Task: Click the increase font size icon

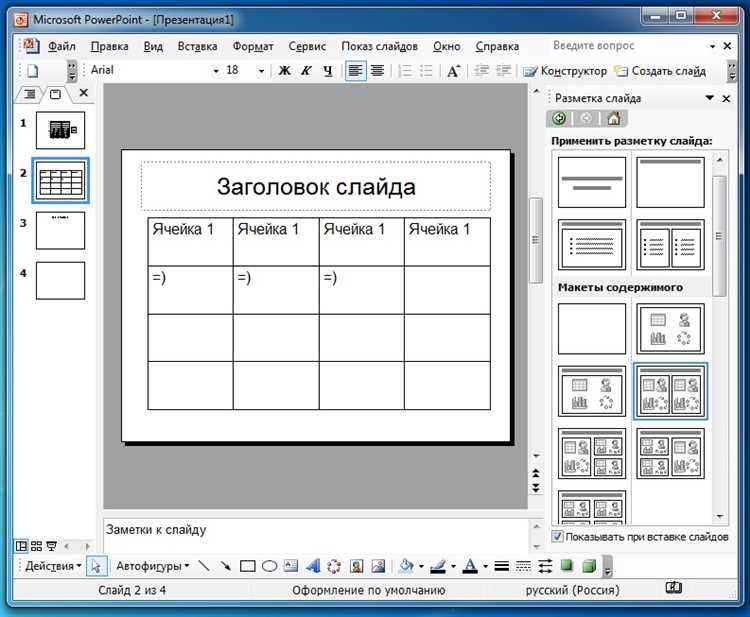Action: pyautogui.click(x=453, y=71)
